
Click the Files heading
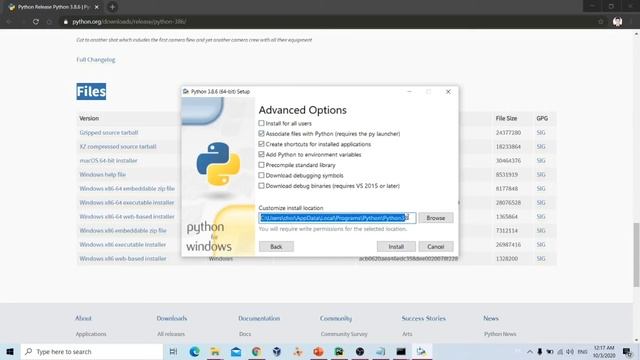91,91
